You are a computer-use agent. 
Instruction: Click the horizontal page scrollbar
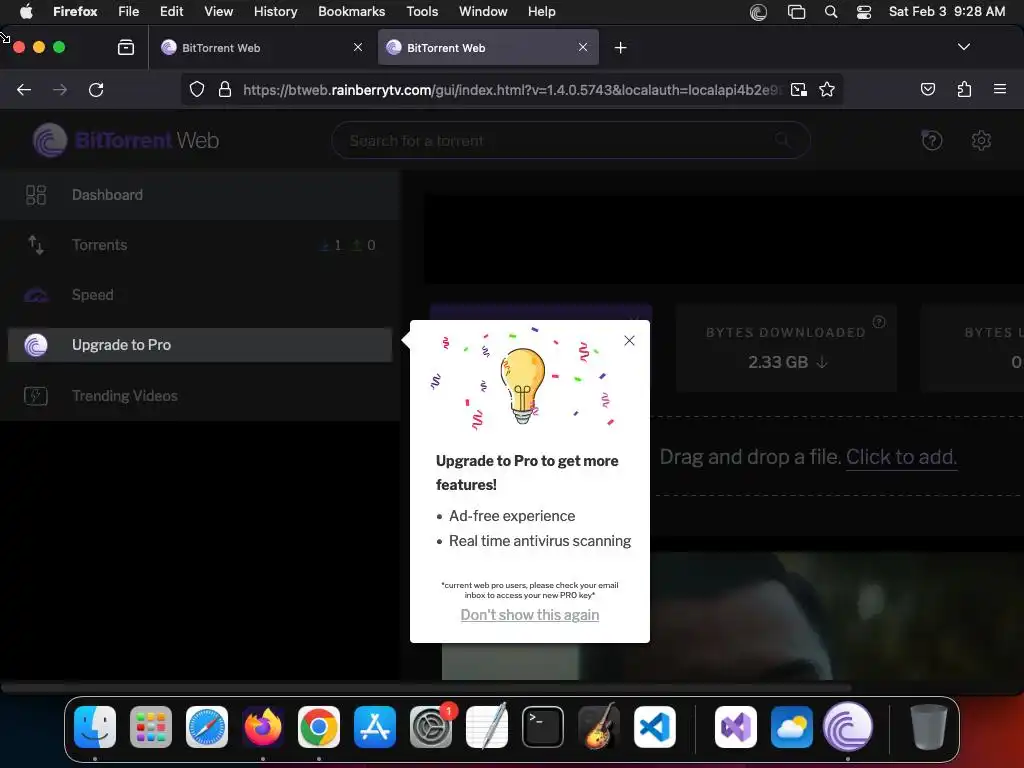click(426, 687)
